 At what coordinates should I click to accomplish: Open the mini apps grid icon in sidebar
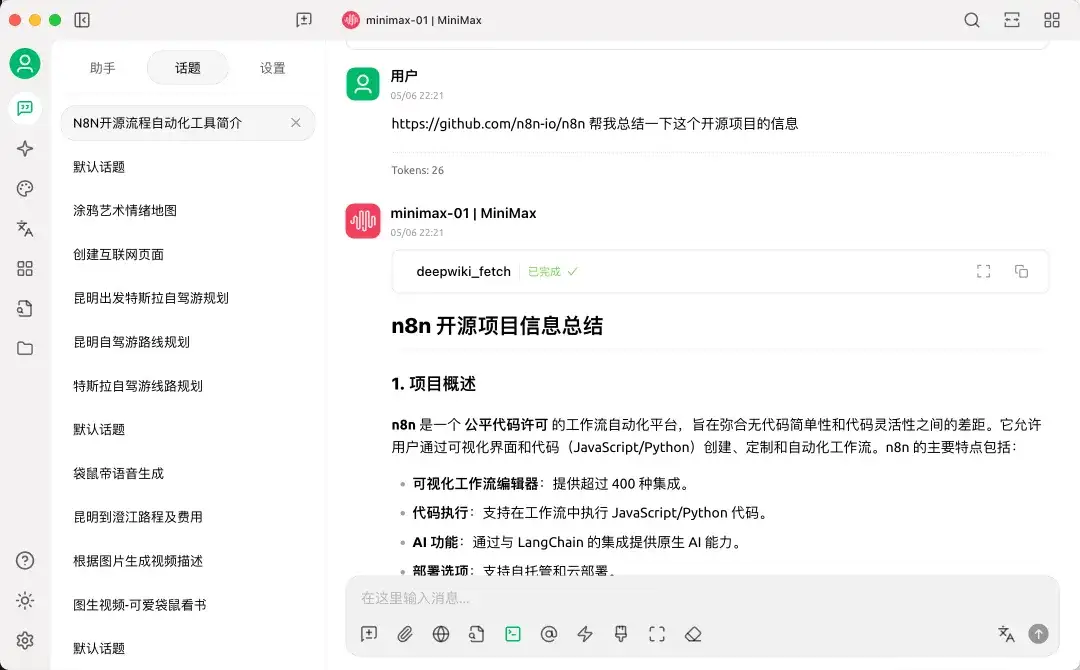(x=25, y=268)
